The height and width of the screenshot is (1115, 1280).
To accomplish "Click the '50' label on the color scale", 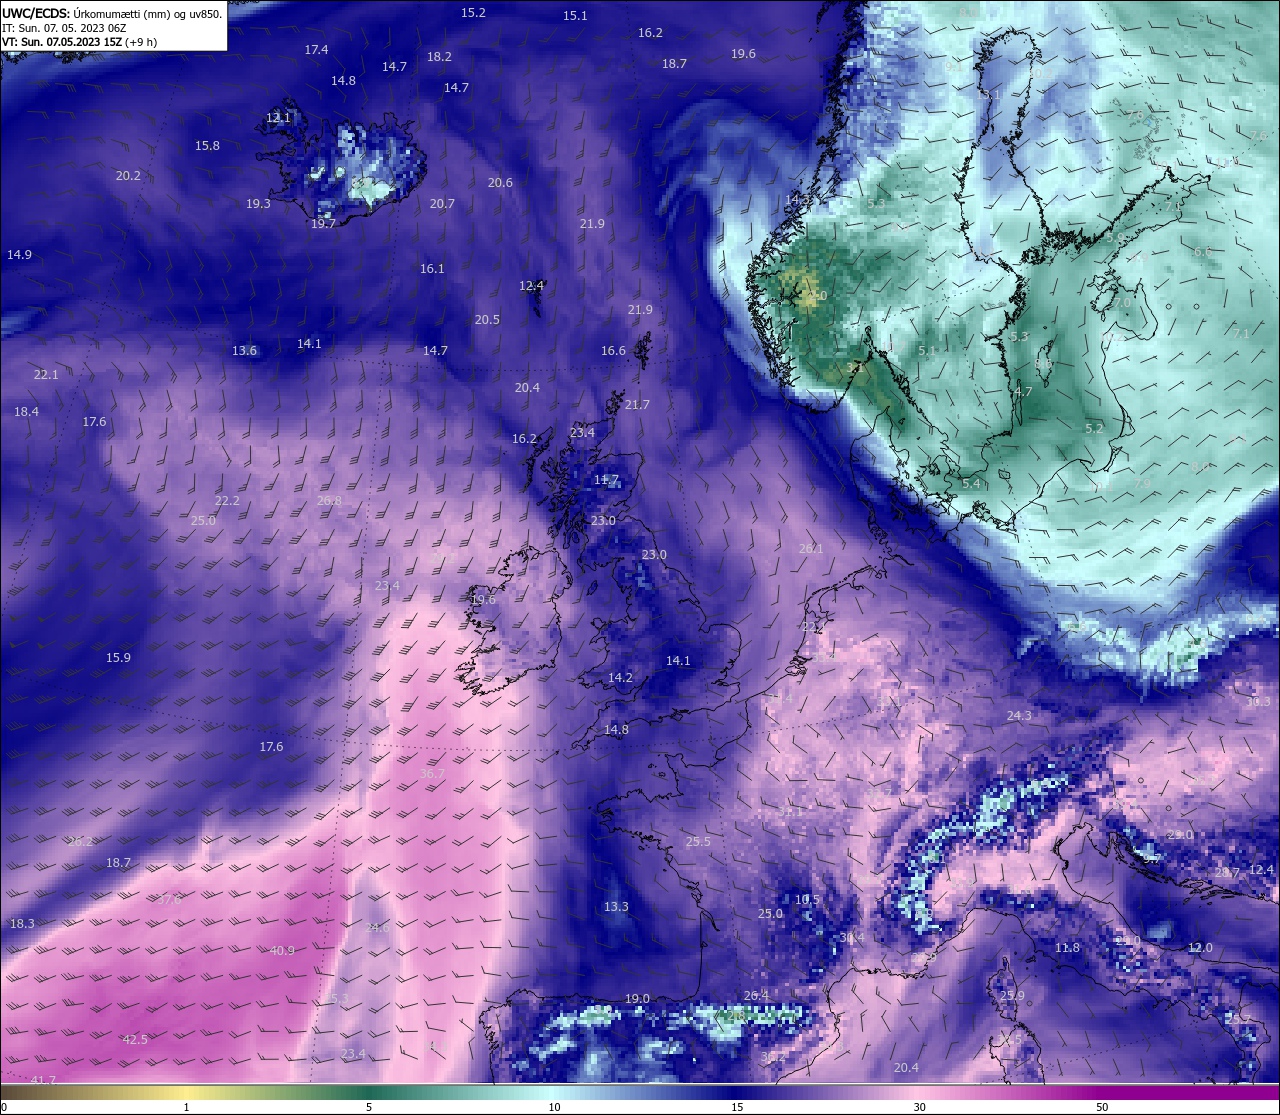I will (x=1102, y=1107).
